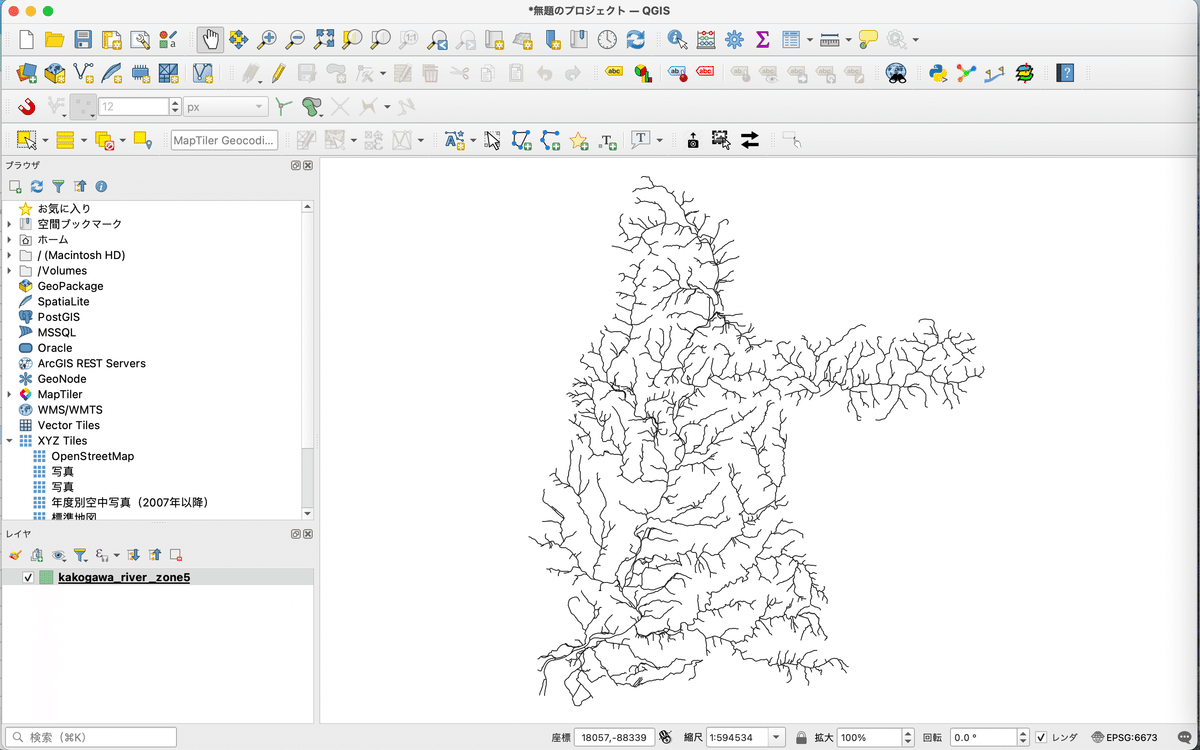Select the PostGIS browser entry
The width and height of the screenshot is (1200, 750).
pyautogui.click(x=58, y=317)
